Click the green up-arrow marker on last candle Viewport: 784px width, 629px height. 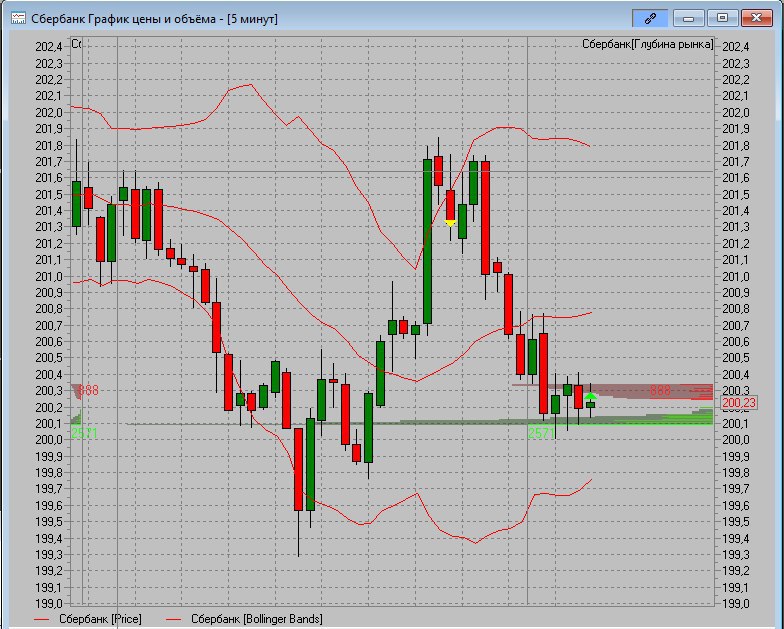(590, 397)
